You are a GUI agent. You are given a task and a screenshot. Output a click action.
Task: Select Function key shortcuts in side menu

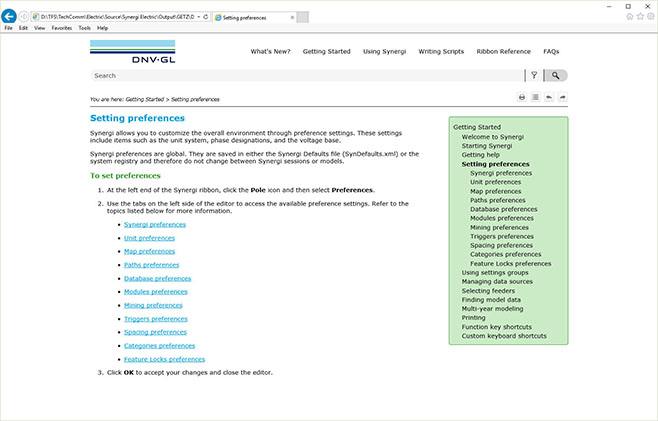pos(496,327)
